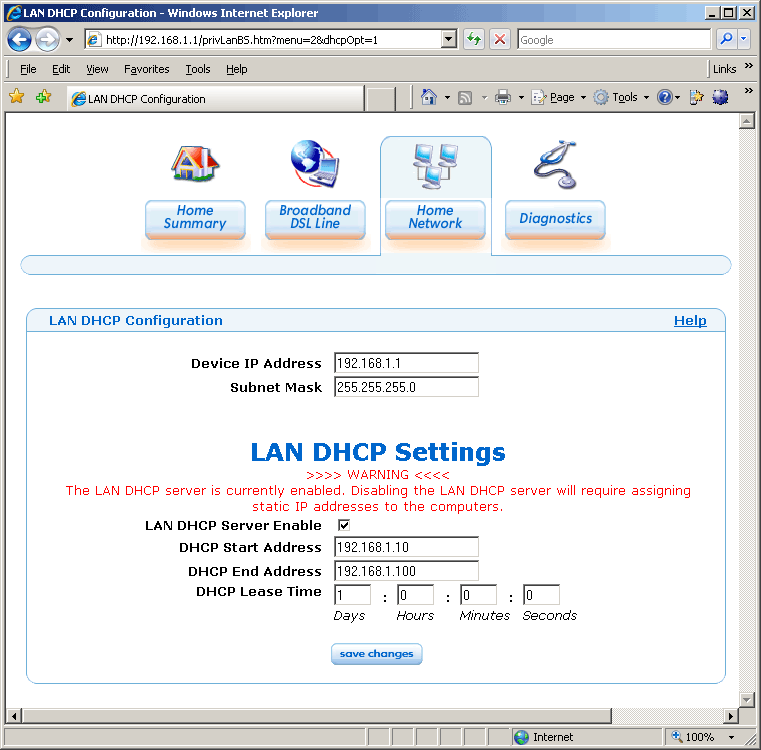Click the Refresh page icon

[474, 40]
